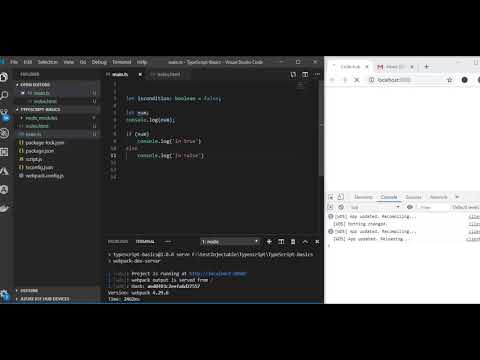480x360 pixels.
Task: Open index.html in file tree
Action: tap(37, 126)
